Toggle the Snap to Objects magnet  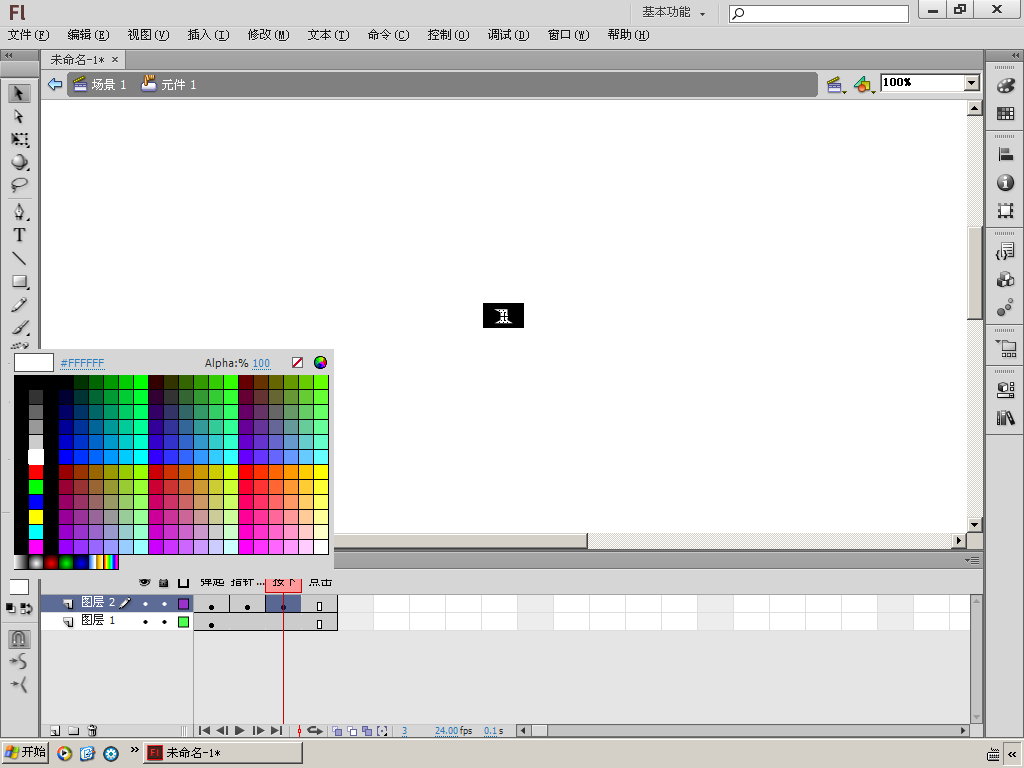[19, 638]
